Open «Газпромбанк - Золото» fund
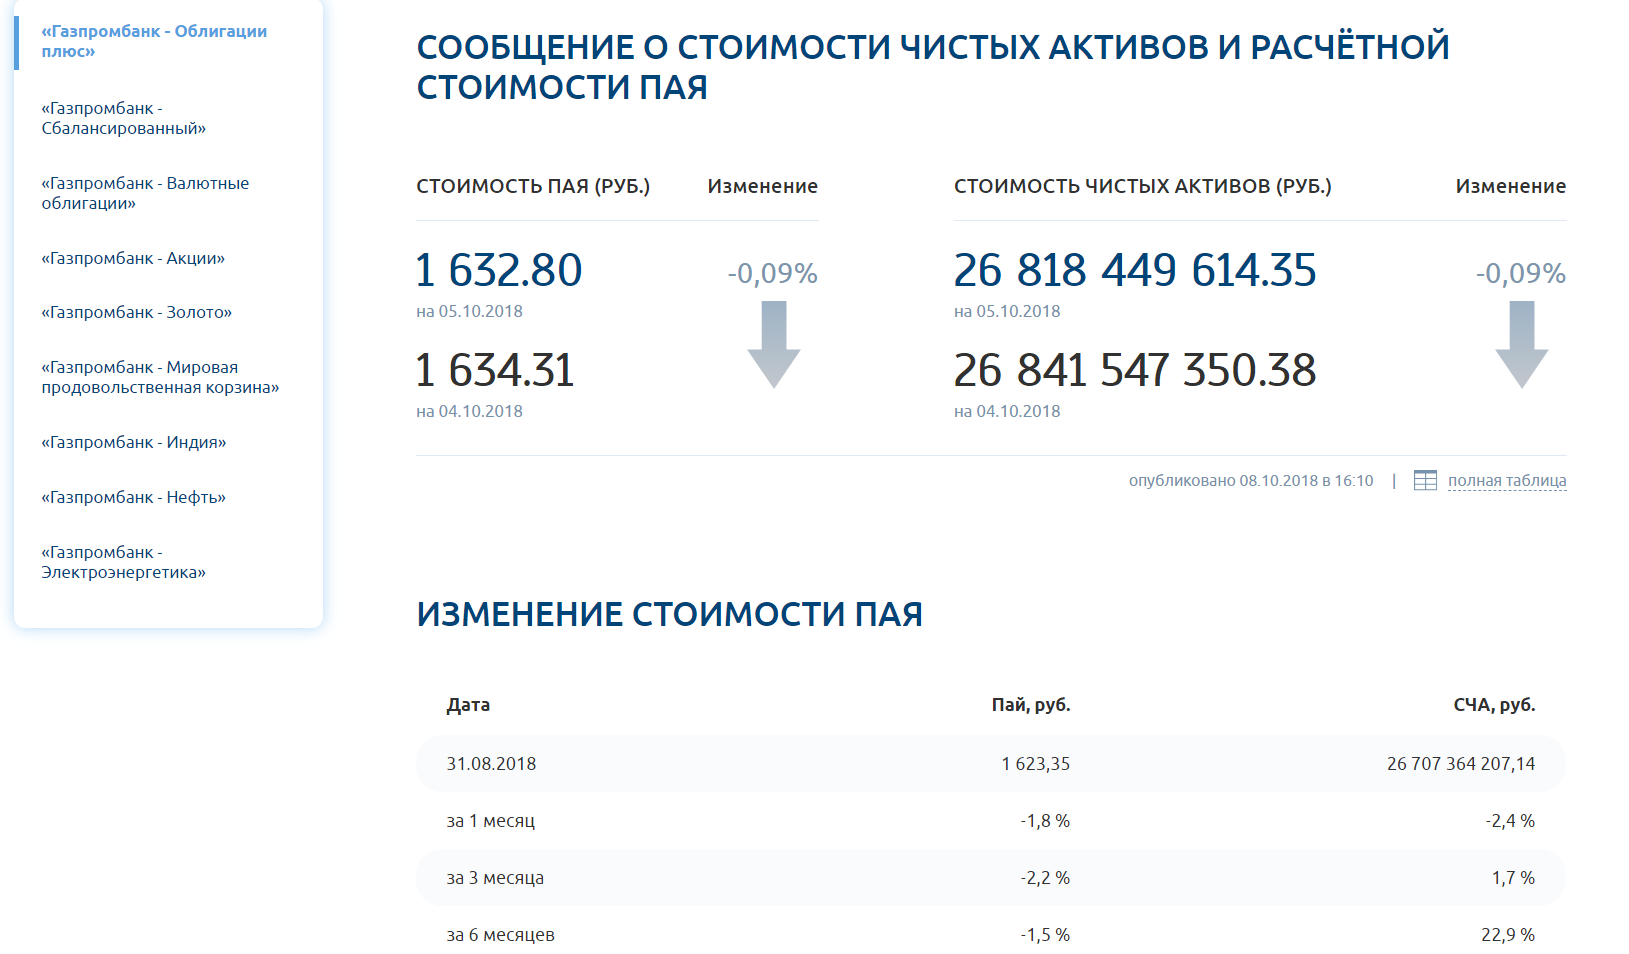This screenshot has width=1629, height=954. pos(136,312)
